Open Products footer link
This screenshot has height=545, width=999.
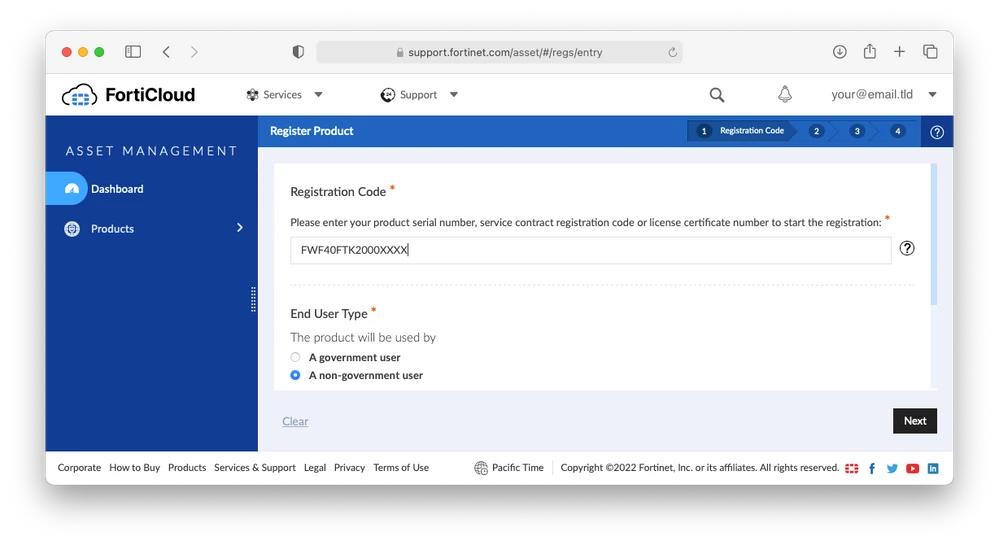coord(187,467)
